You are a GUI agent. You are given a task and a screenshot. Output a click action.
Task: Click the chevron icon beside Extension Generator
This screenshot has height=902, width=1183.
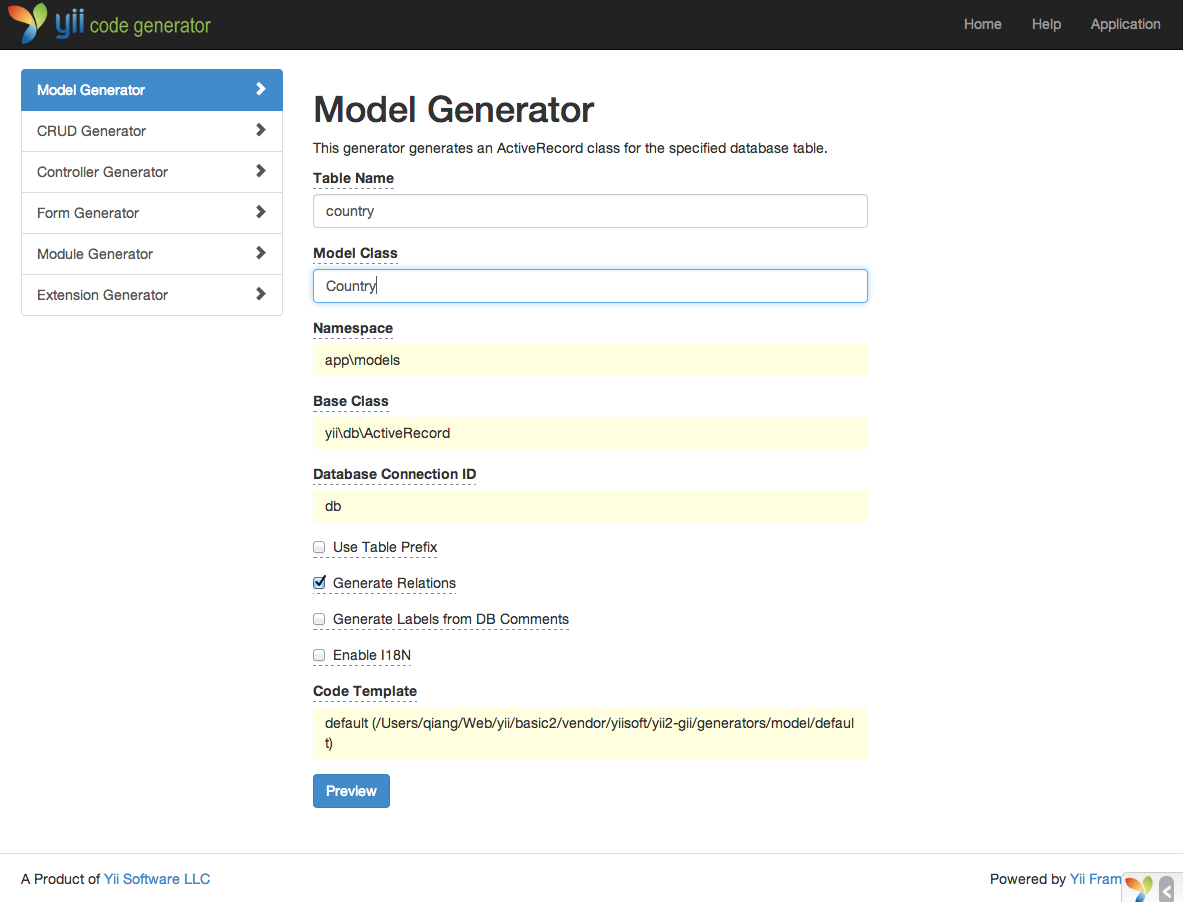[x=261, y=294]
